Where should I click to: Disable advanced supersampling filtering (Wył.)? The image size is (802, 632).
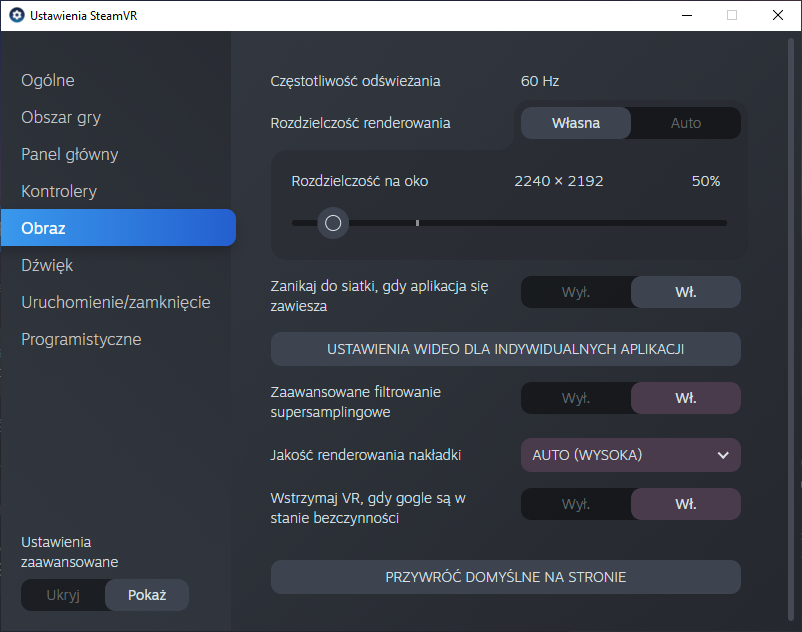point(576,398)
